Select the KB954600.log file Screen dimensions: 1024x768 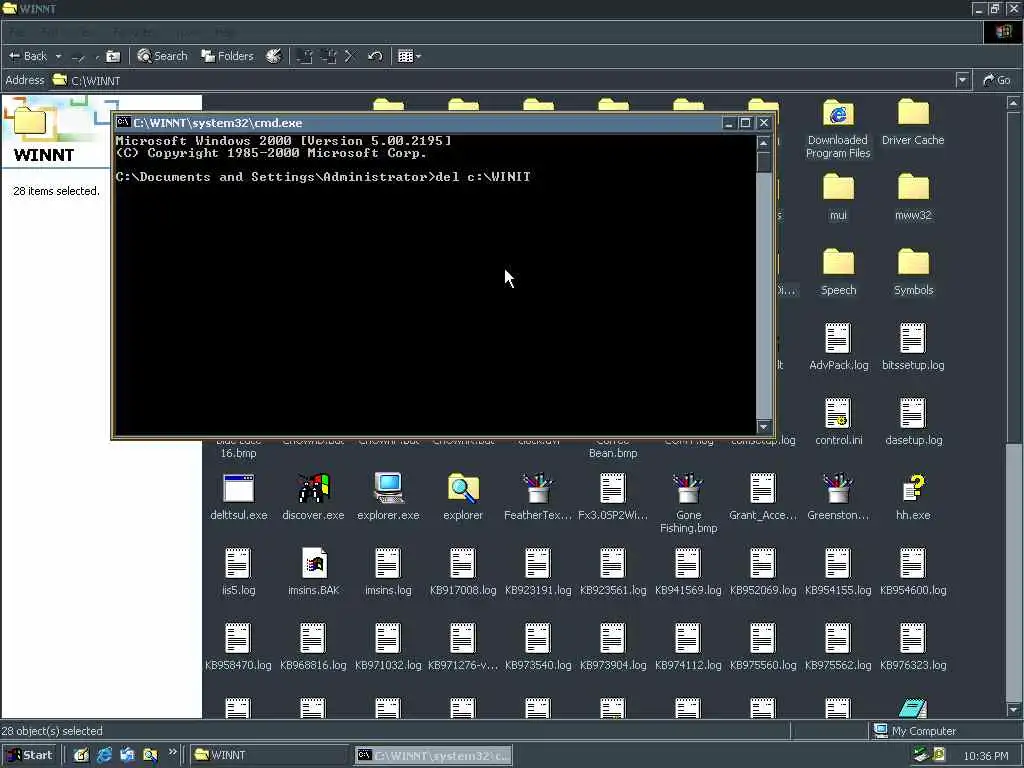pyautogui.click(x=913, y=572)
